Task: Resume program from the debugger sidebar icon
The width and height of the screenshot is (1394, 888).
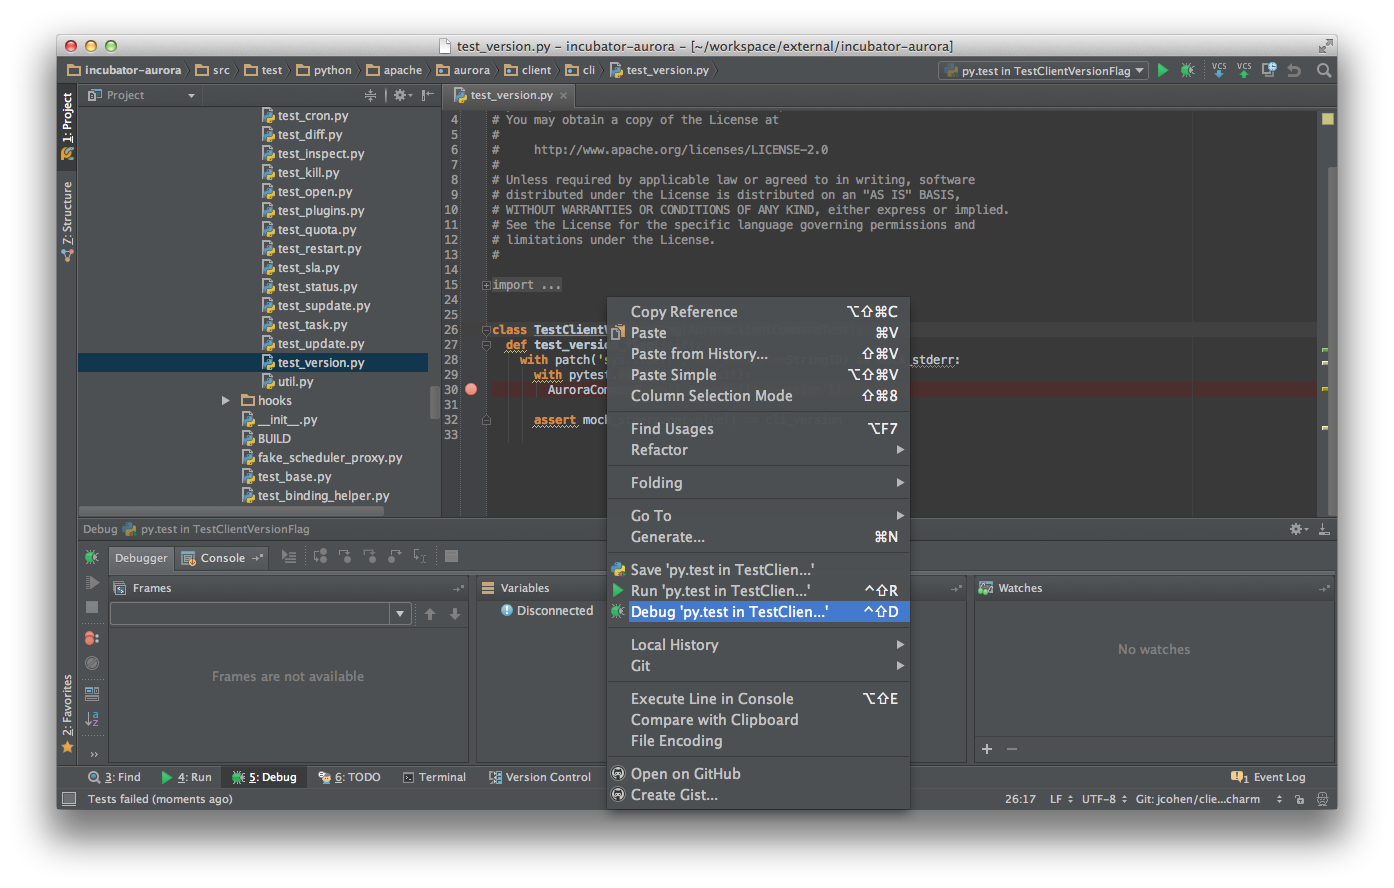Action: pos(92,582)
